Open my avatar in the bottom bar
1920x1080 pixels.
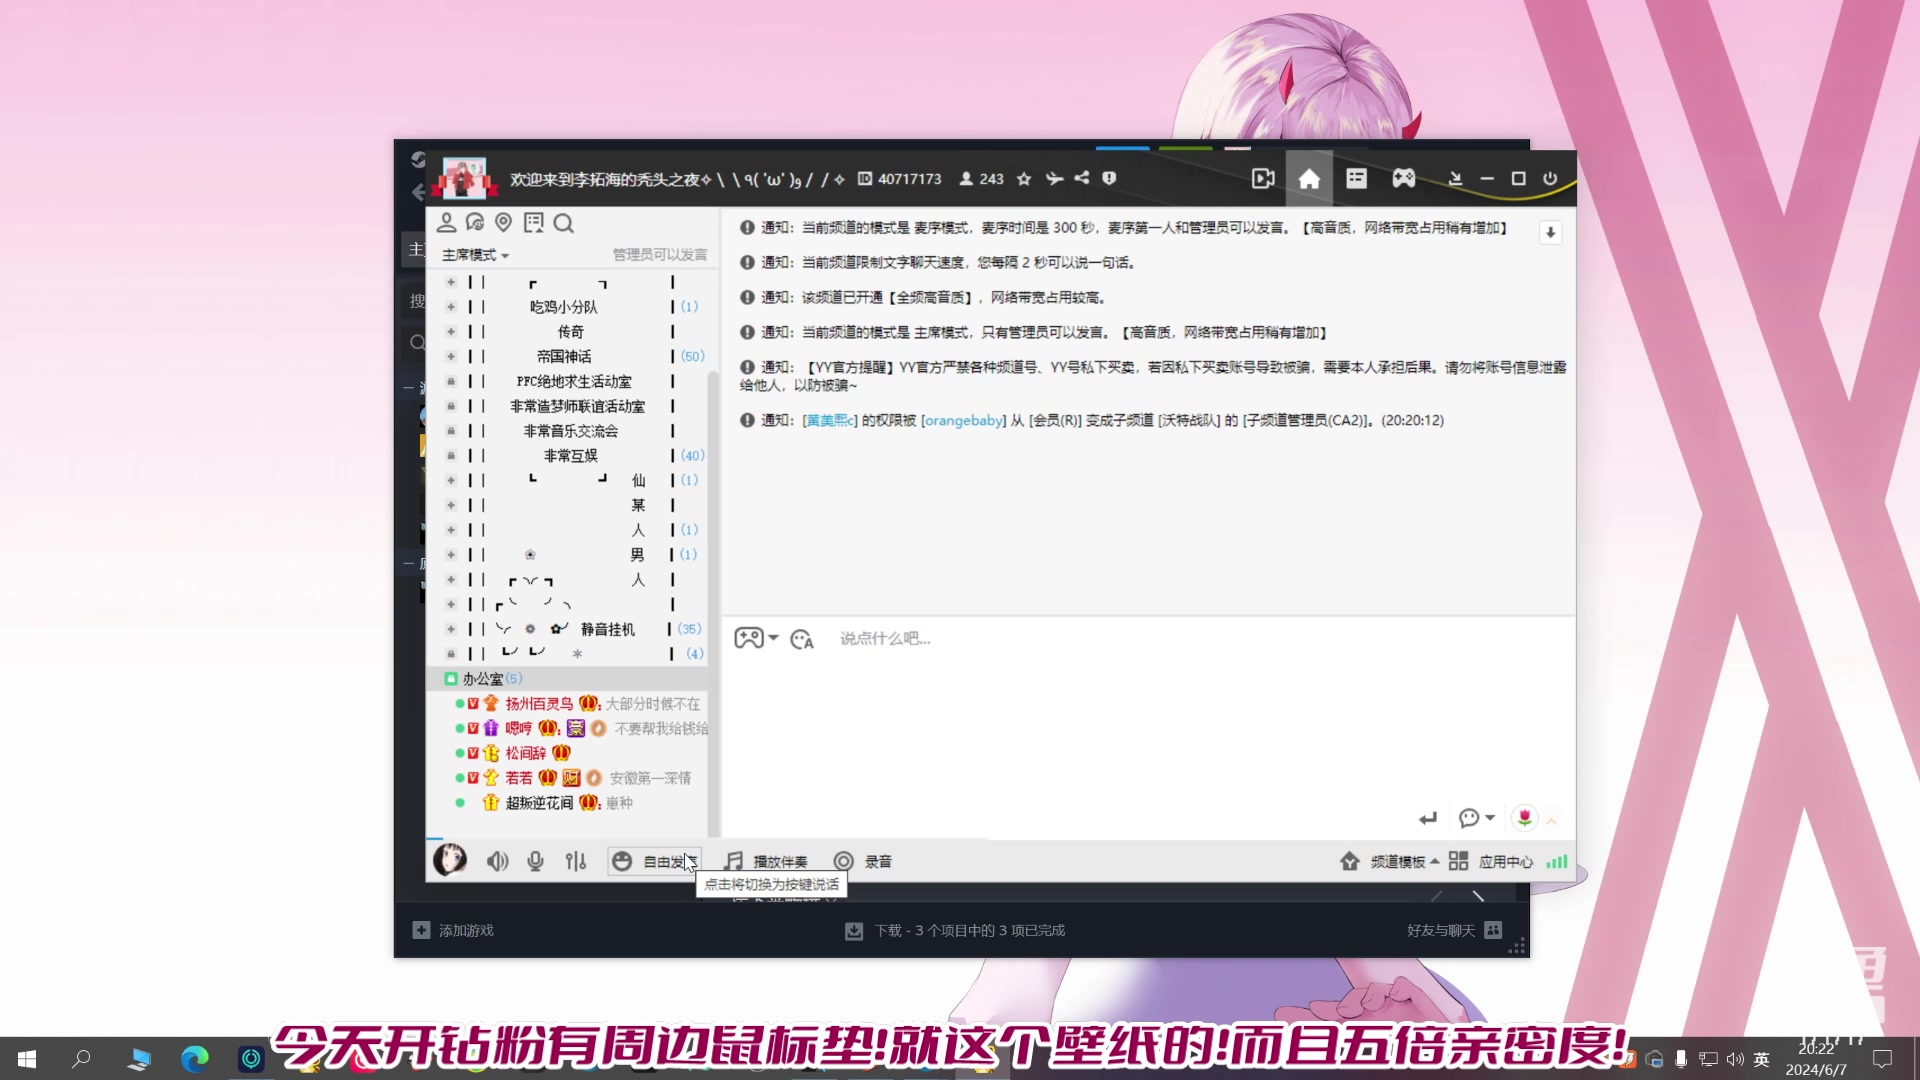[450, 860]
